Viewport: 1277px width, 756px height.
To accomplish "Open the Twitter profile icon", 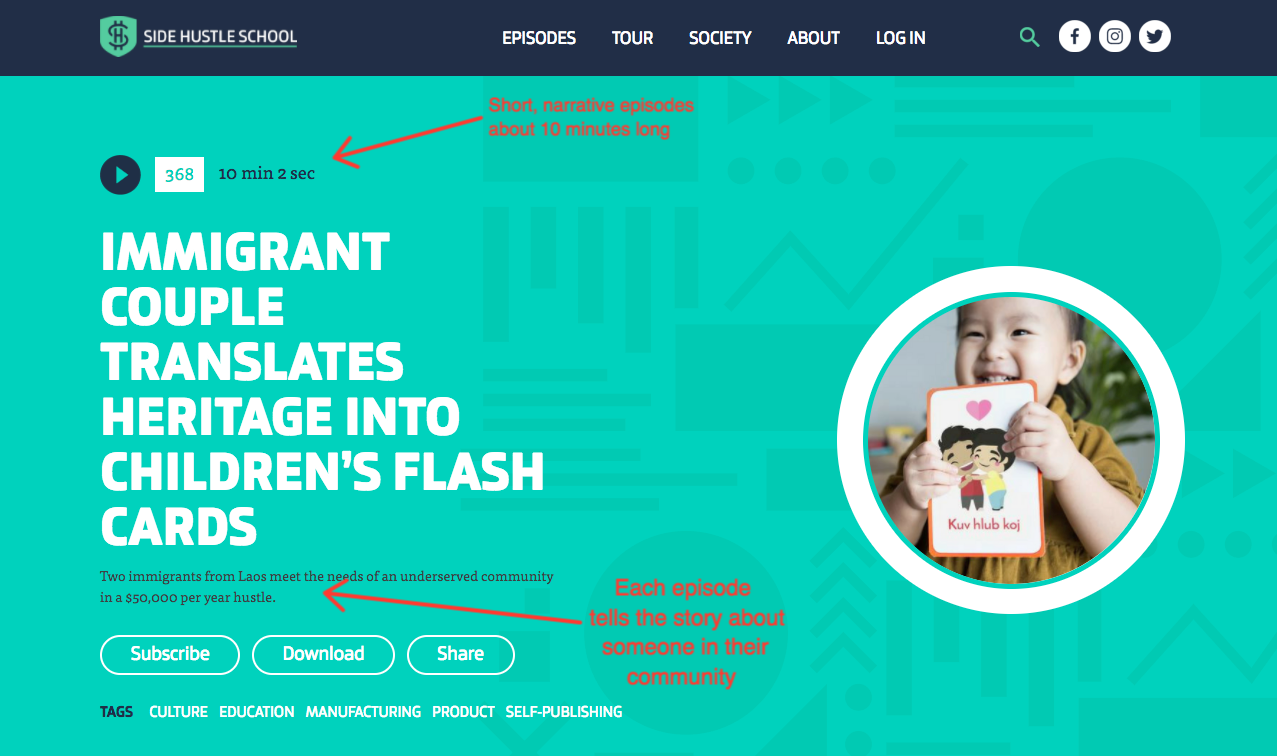I will [x=1155, y=37].
